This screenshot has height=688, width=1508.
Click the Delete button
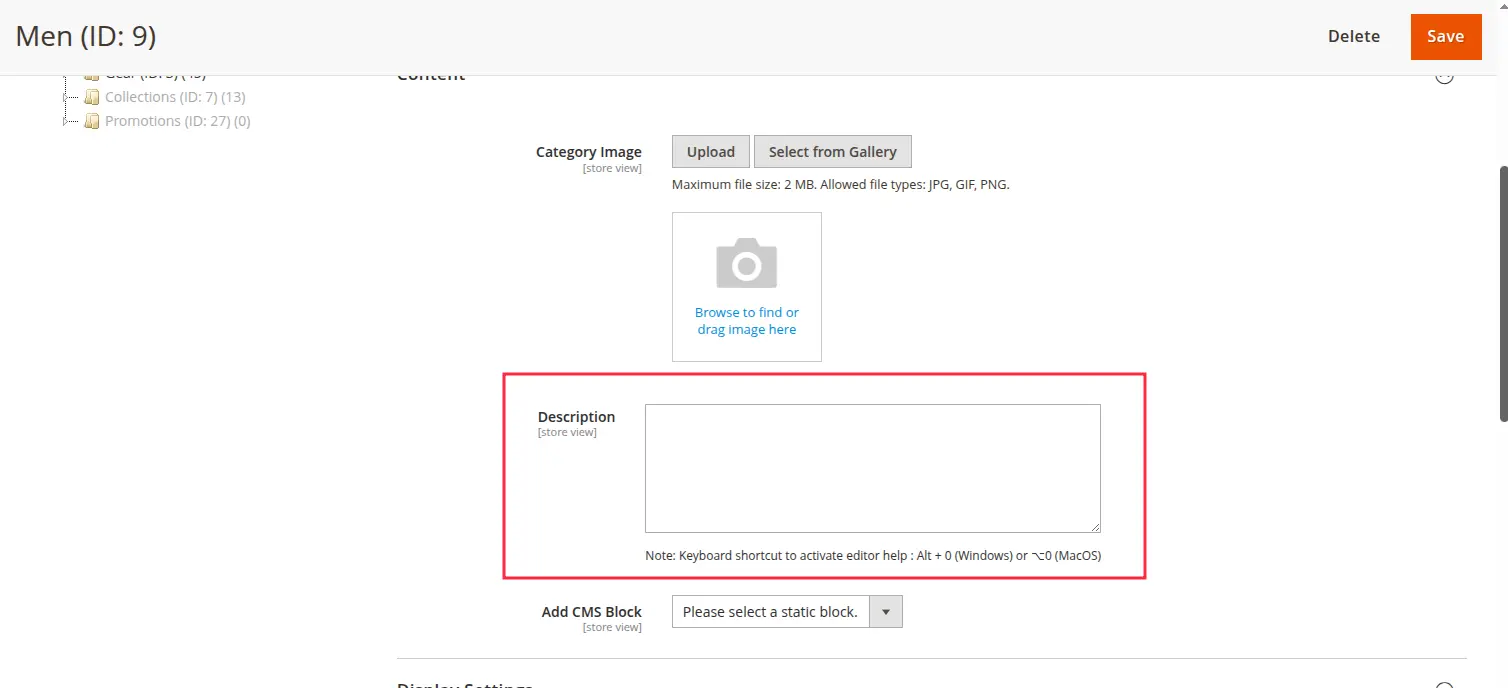pos(1354,36)
